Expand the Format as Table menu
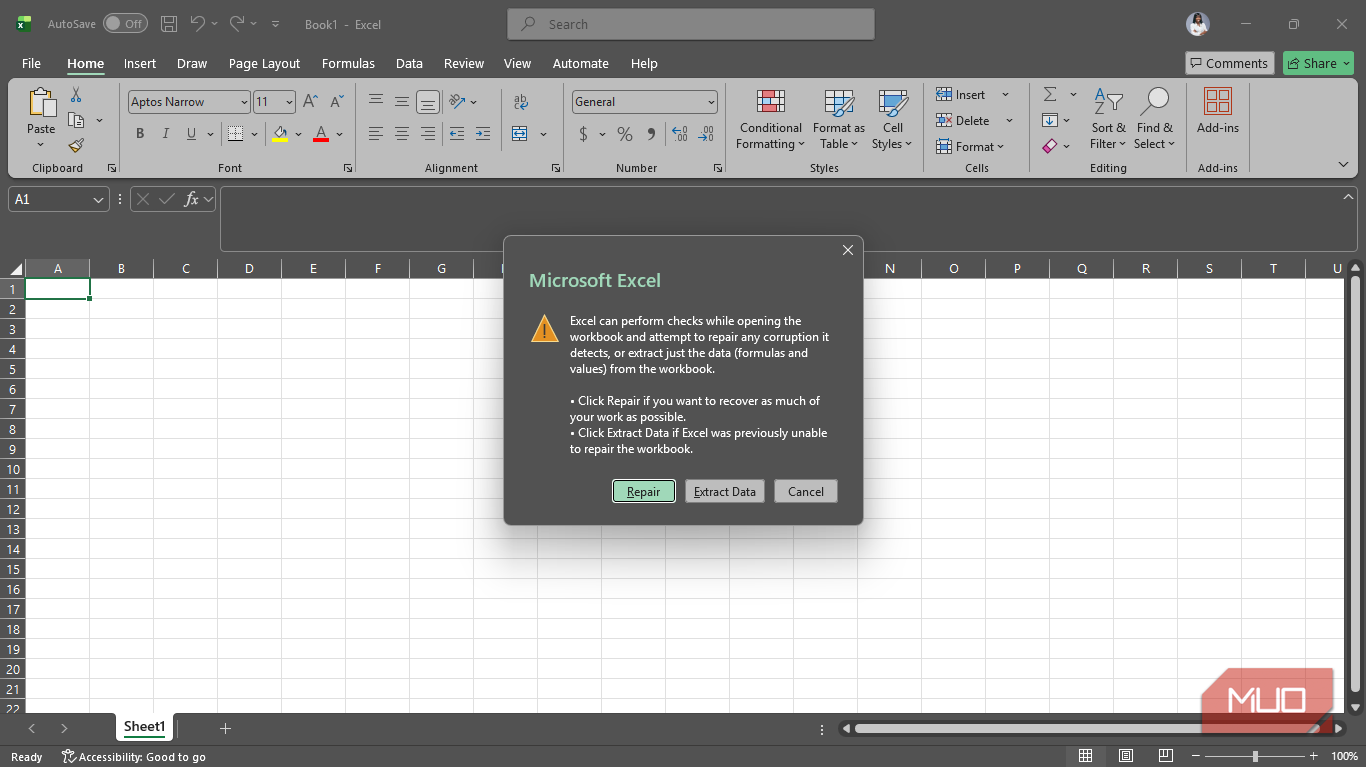The height and width of the screenshot is (768, 1366). [839, 120]
